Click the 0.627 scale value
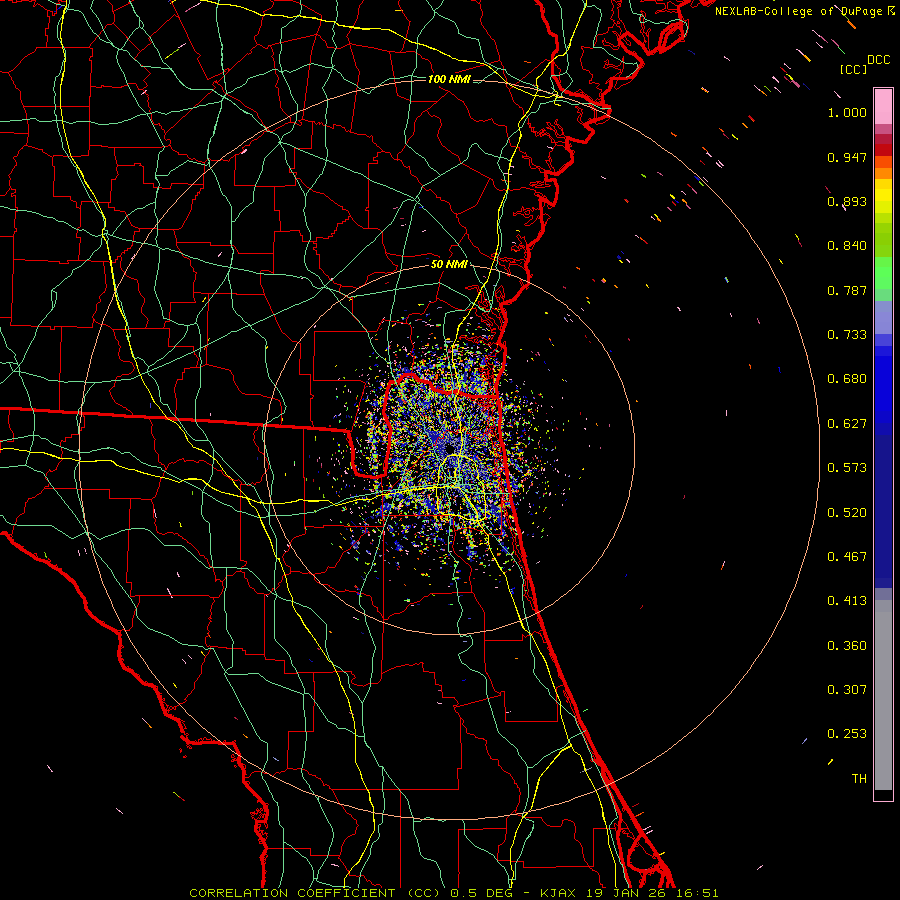 [x=847, y=424]
